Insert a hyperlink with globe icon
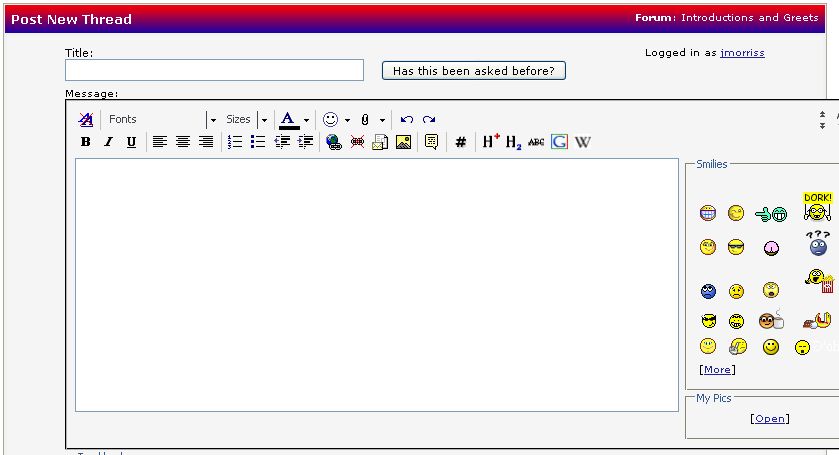This screenshot has height=455, width=839. point(334,142)
